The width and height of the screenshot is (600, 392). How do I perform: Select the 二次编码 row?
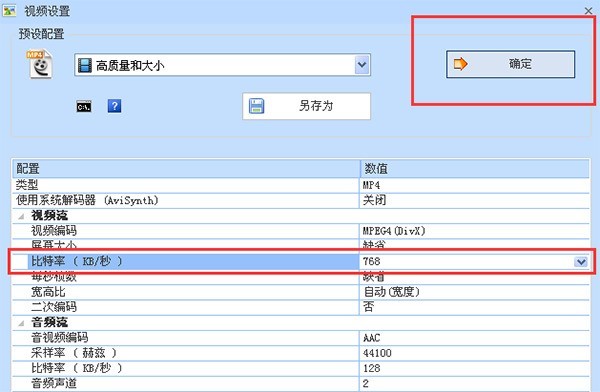click(x=301, y=307)
